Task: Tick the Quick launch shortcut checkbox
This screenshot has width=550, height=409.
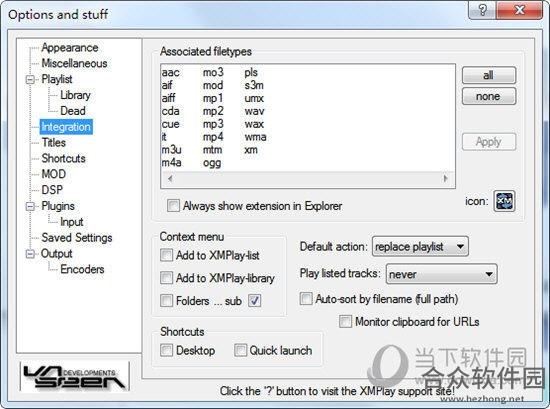Action: pyautogui.click(x=241, y=350)
